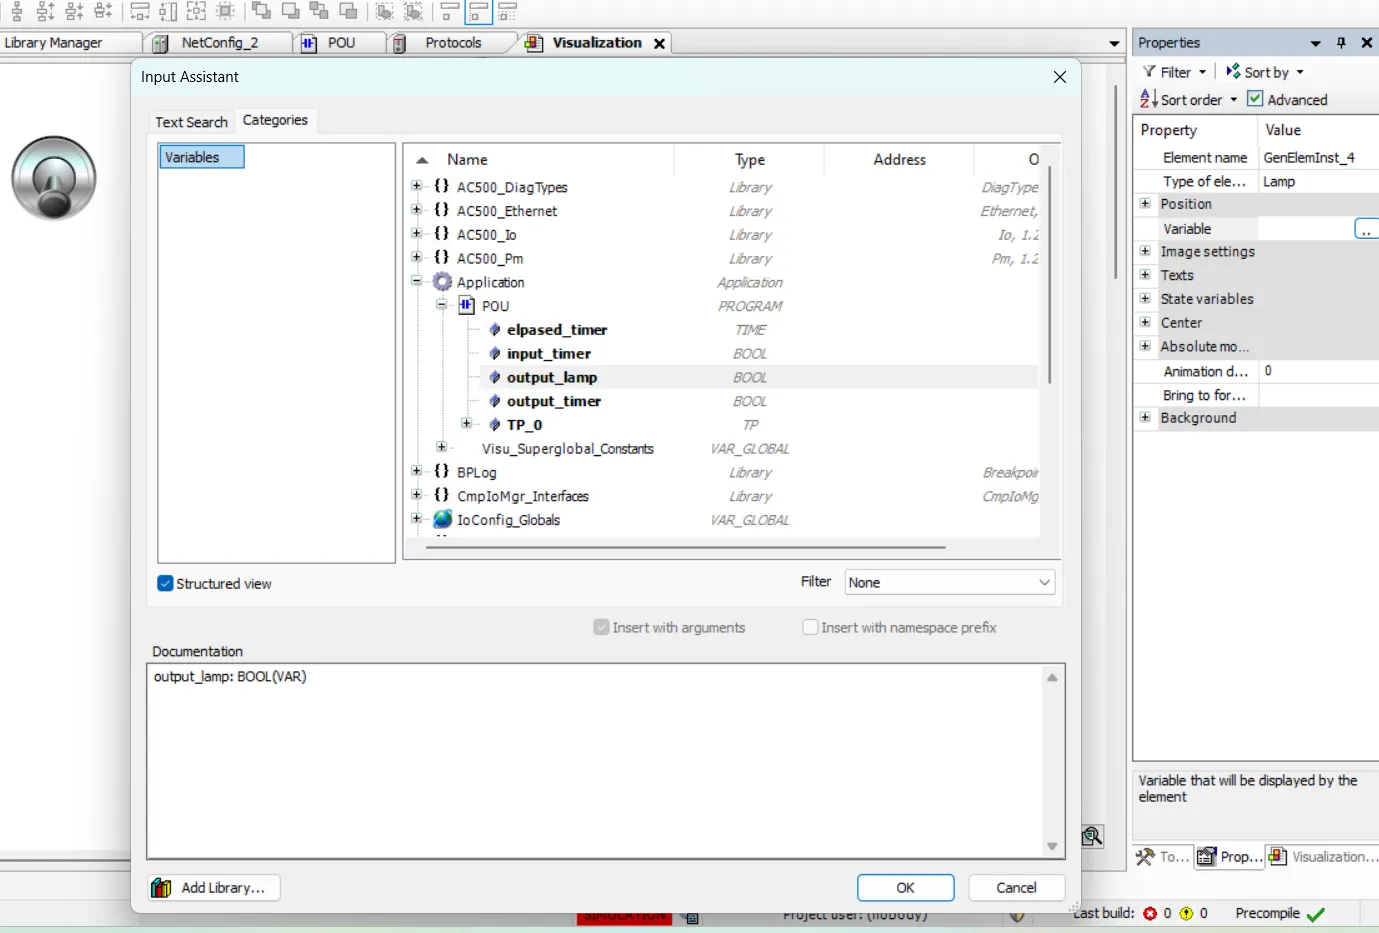Click the Documentation scrollbar down arrow
Screen dimensions: 1379x933
1052,847
